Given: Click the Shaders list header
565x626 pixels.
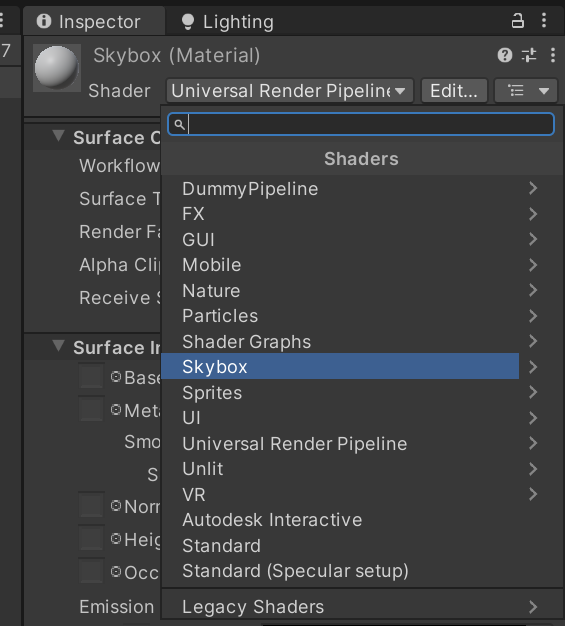Looking at the screenshot, I should tap(361, 159).
